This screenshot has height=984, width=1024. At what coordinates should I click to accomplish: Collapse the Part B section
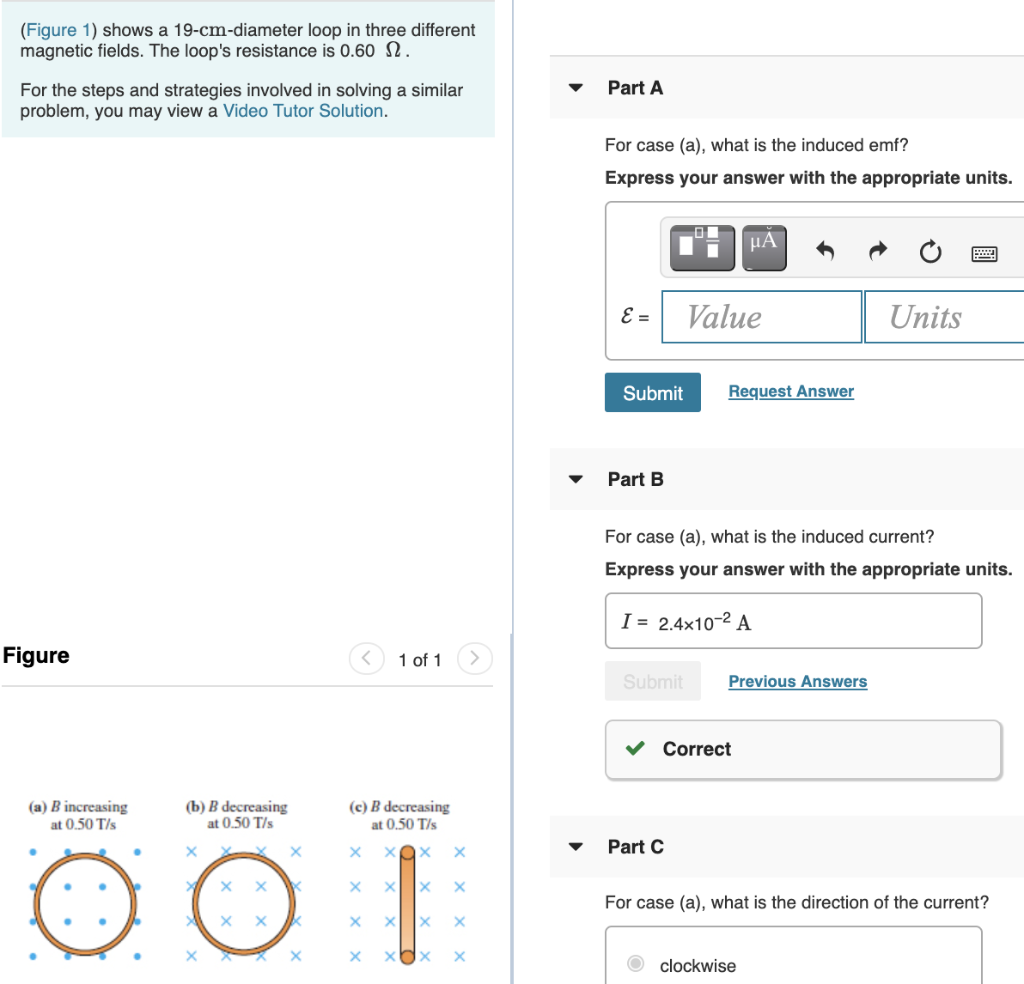[575, 479]
